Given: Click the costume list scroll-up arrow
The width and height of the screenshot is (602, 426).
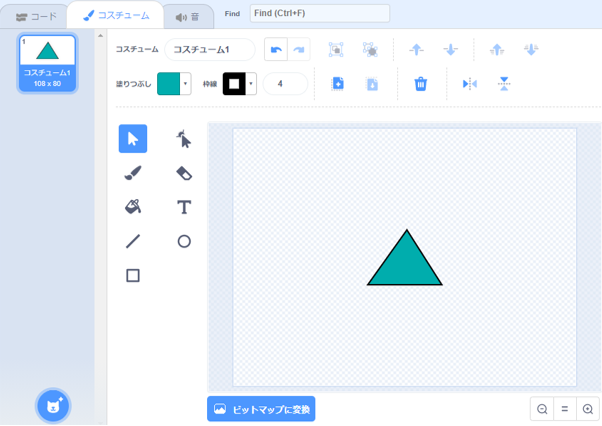Looking at the screenshot, I should click(101, 36).
